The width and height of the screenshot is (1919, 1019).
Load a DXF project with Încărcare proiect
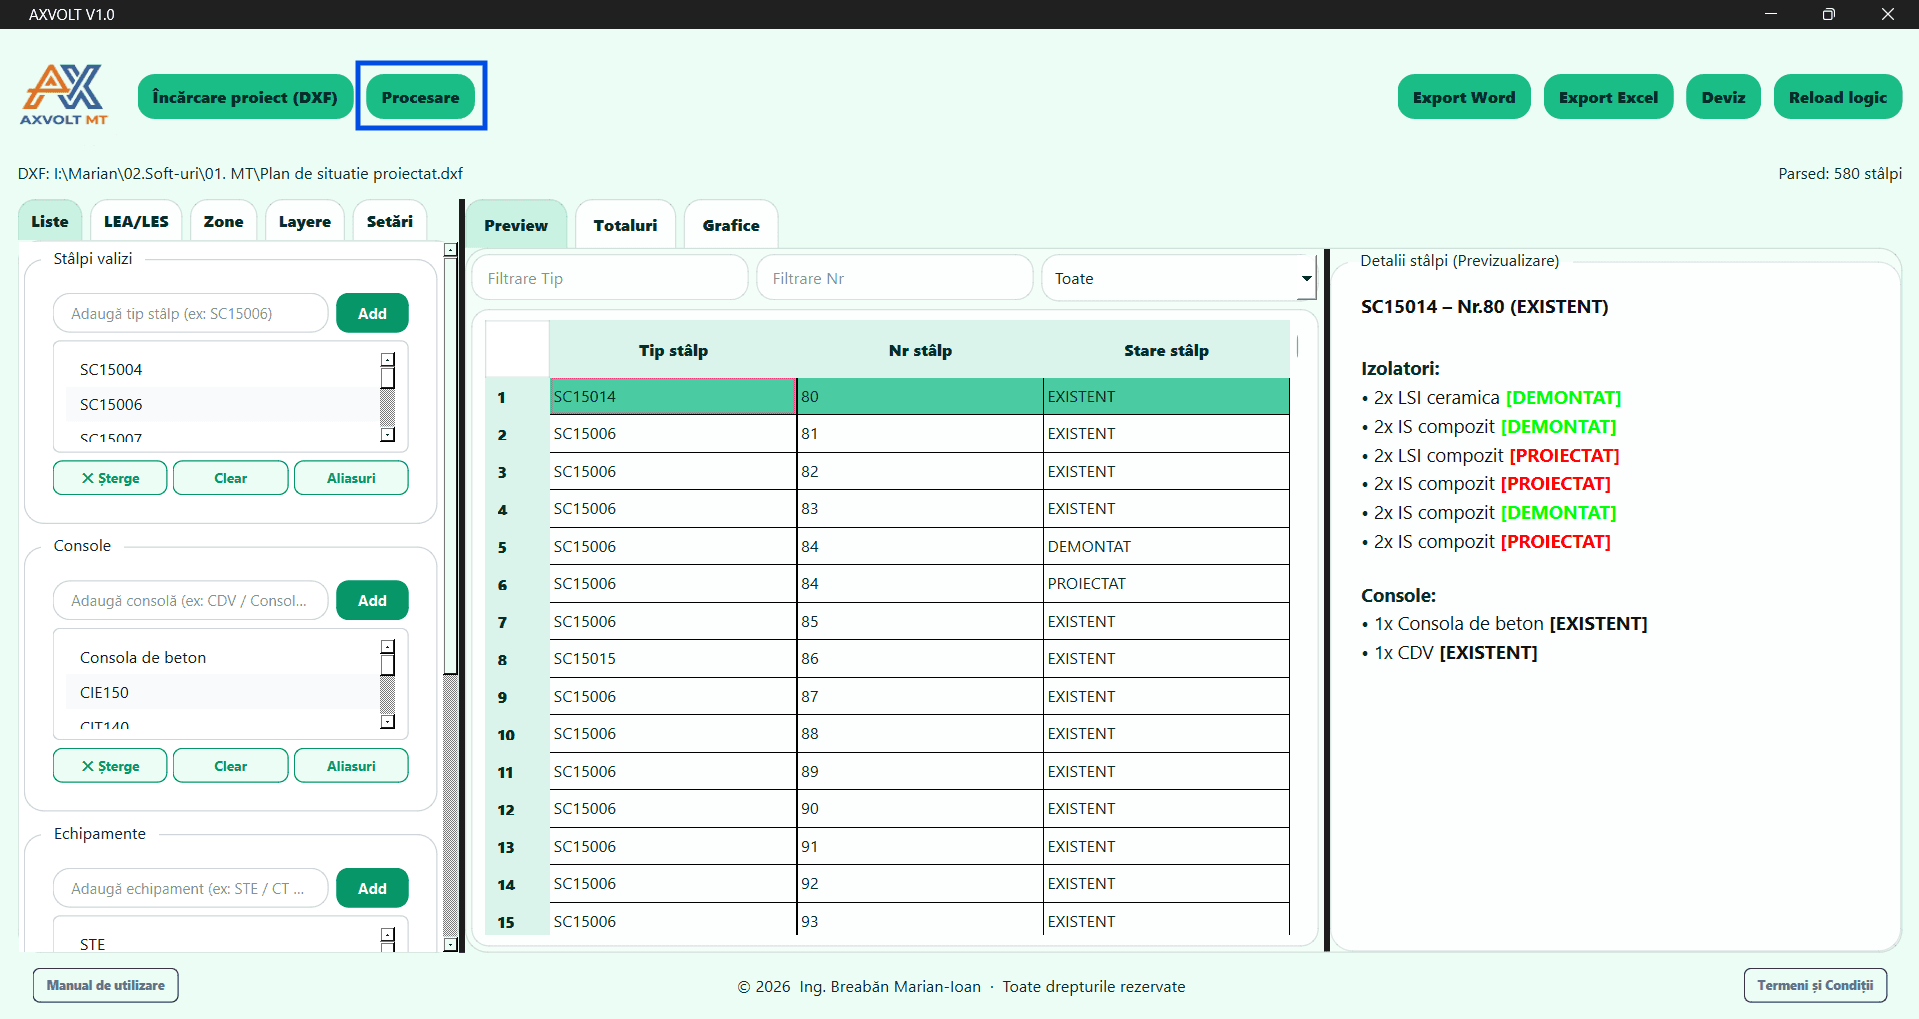[245, 97]
